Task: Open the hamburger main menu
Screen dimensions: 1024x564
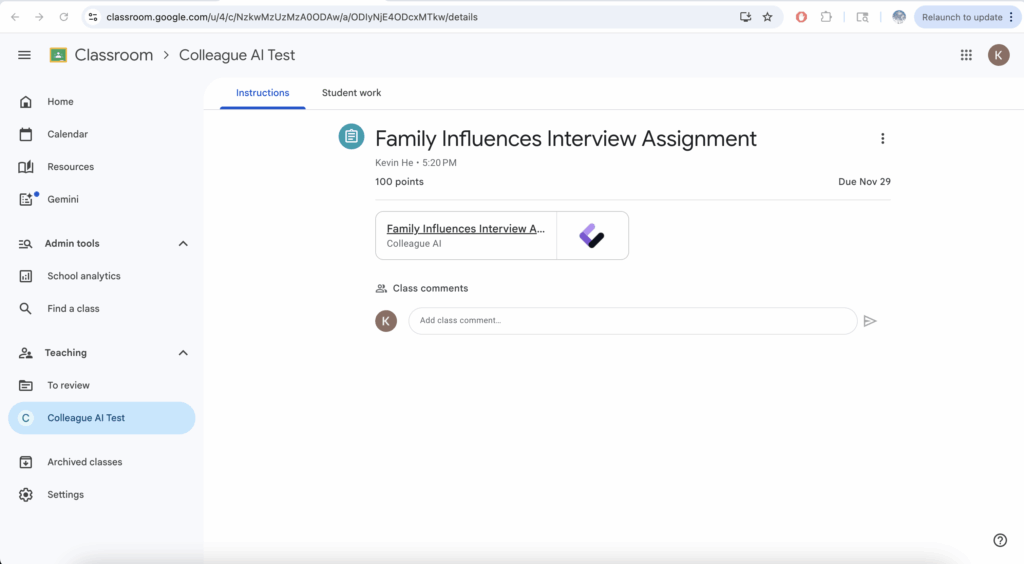Action: coord(24,55)
